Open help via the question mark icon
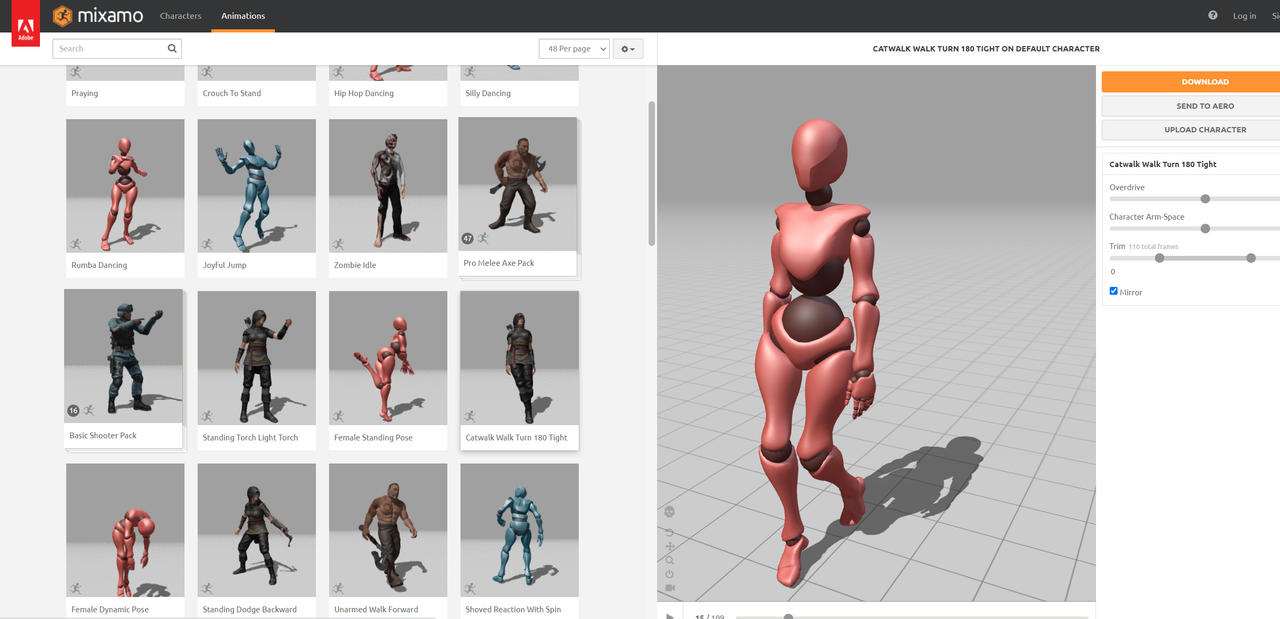The width and height of the screenshot is (1280, 619). (1213, 16)
